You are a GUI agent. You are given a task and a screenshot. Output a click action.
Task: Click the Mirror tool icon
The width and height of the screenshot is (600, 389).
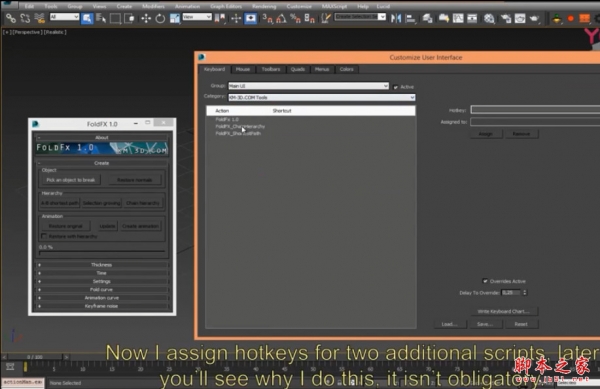click(396, 18)
